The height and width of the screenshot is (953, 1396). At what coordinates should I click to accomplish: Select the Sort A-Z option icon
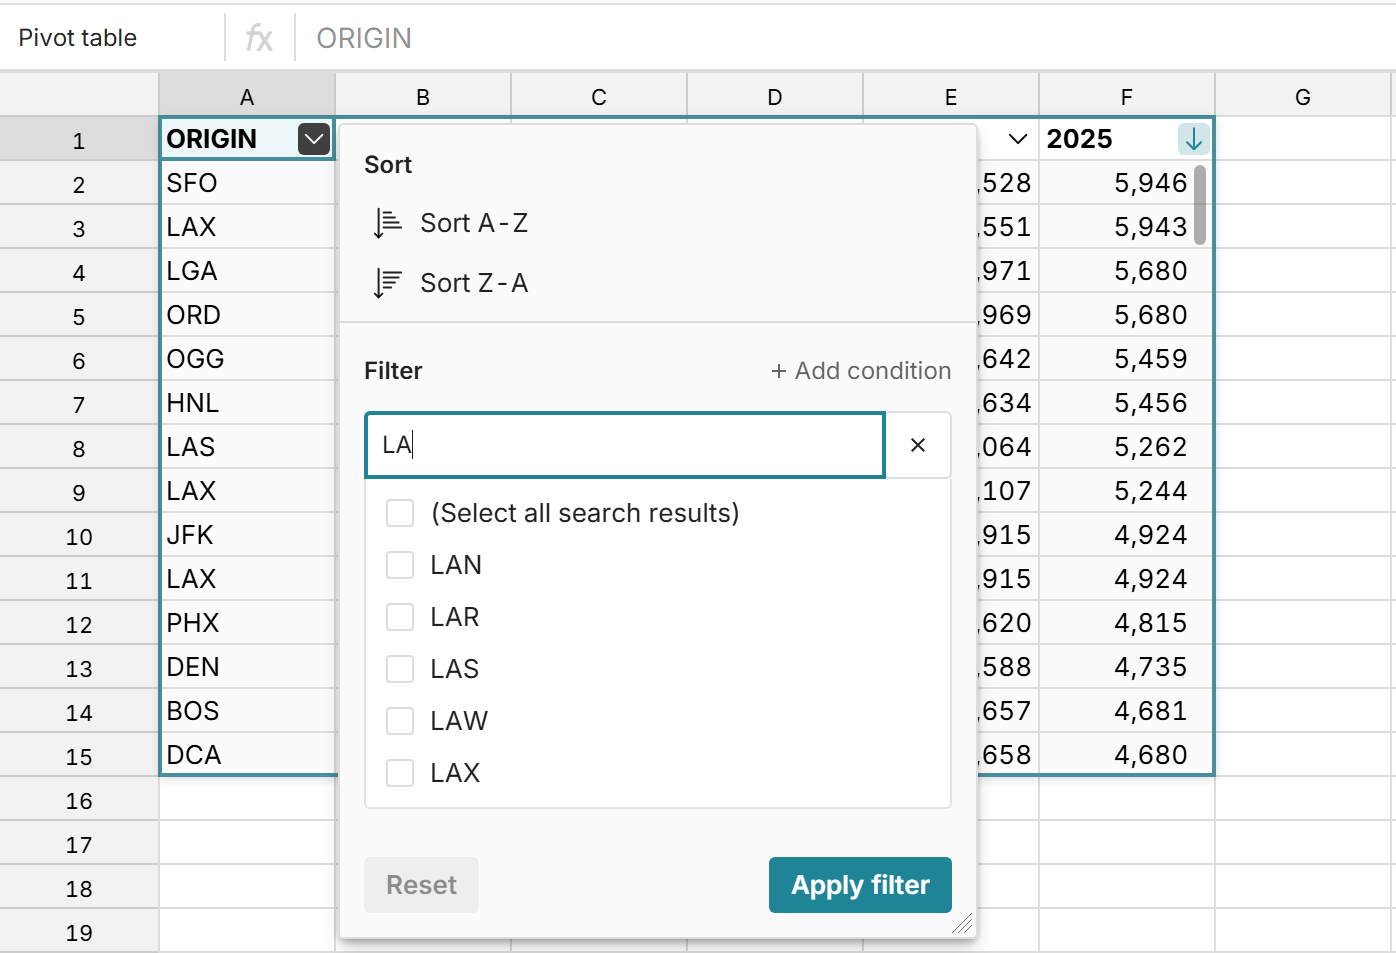tap(385, 222)
